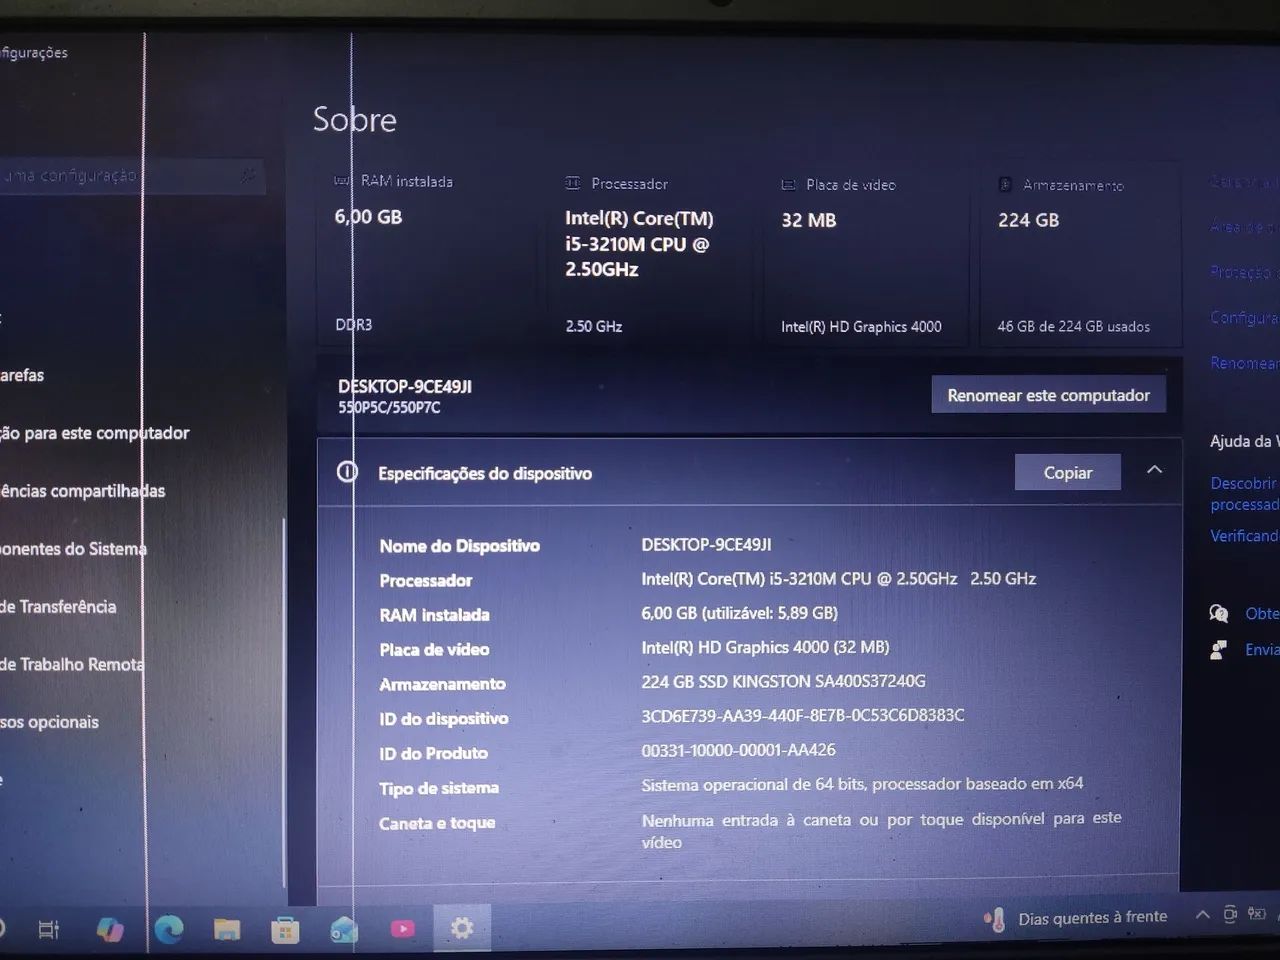Open weather widget 'Dias quentes à frente'
This screenshot has width=1280, height=960.
[x=1076, y=918]
